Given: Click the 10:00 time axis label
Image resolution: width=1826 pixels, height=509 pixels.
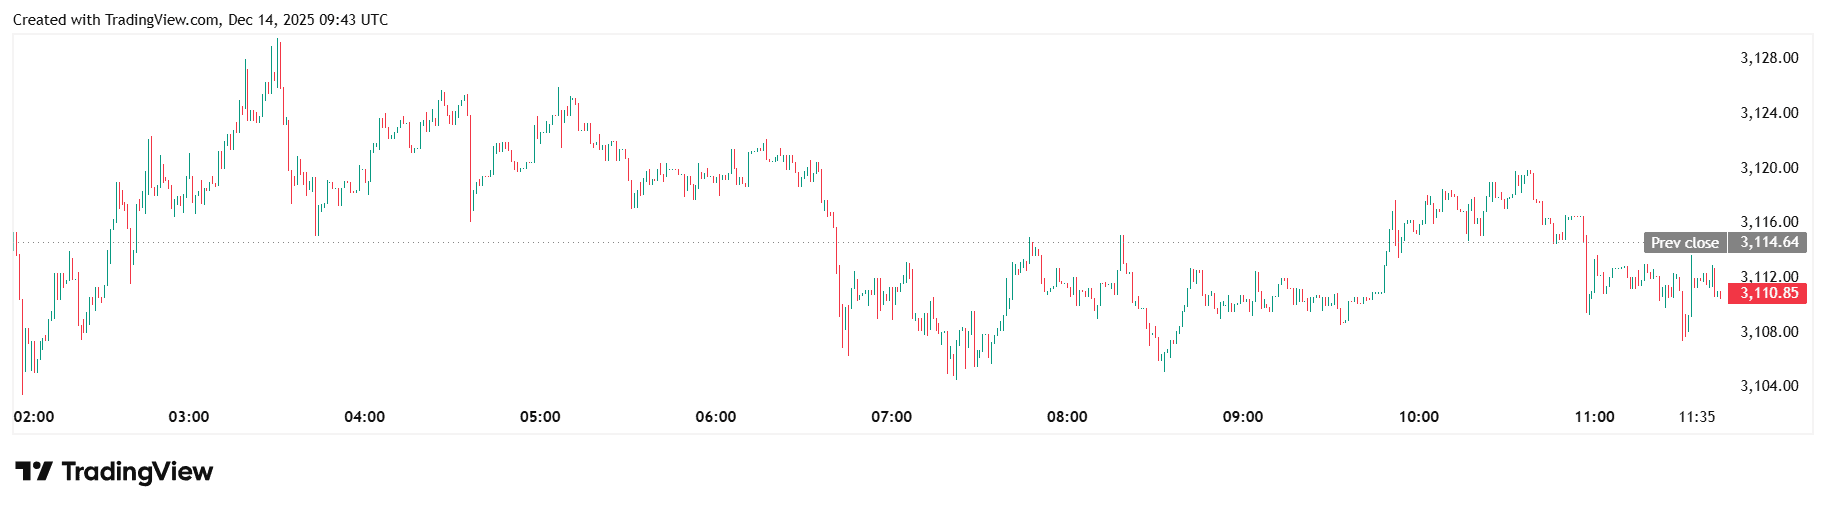Looking at the screenshot, I should 1418,417.
